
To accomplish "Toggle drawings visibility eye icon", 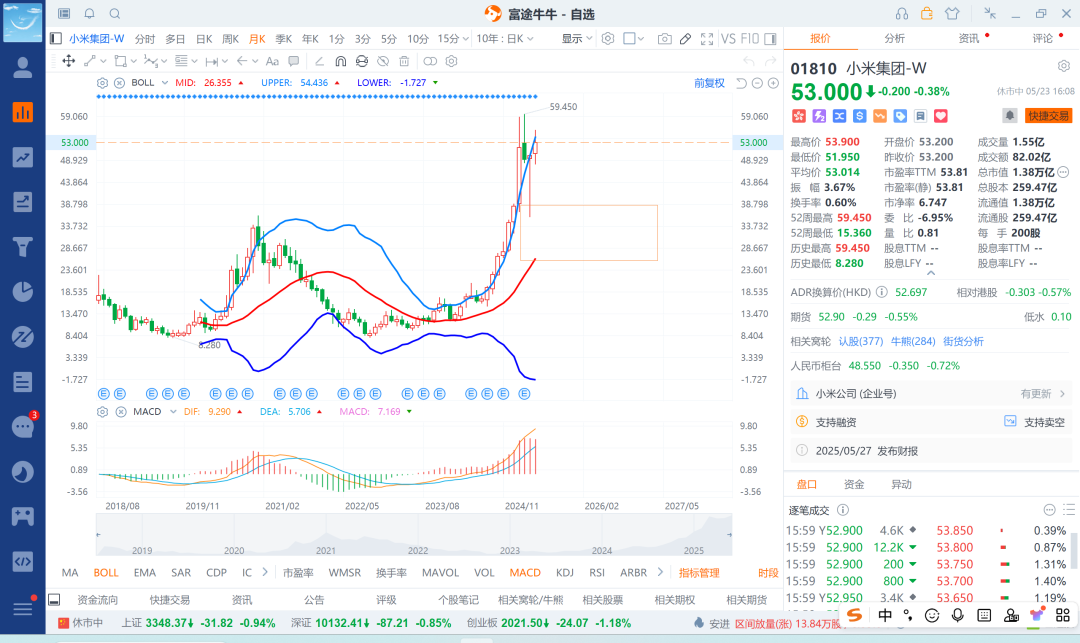I will 383,61.
